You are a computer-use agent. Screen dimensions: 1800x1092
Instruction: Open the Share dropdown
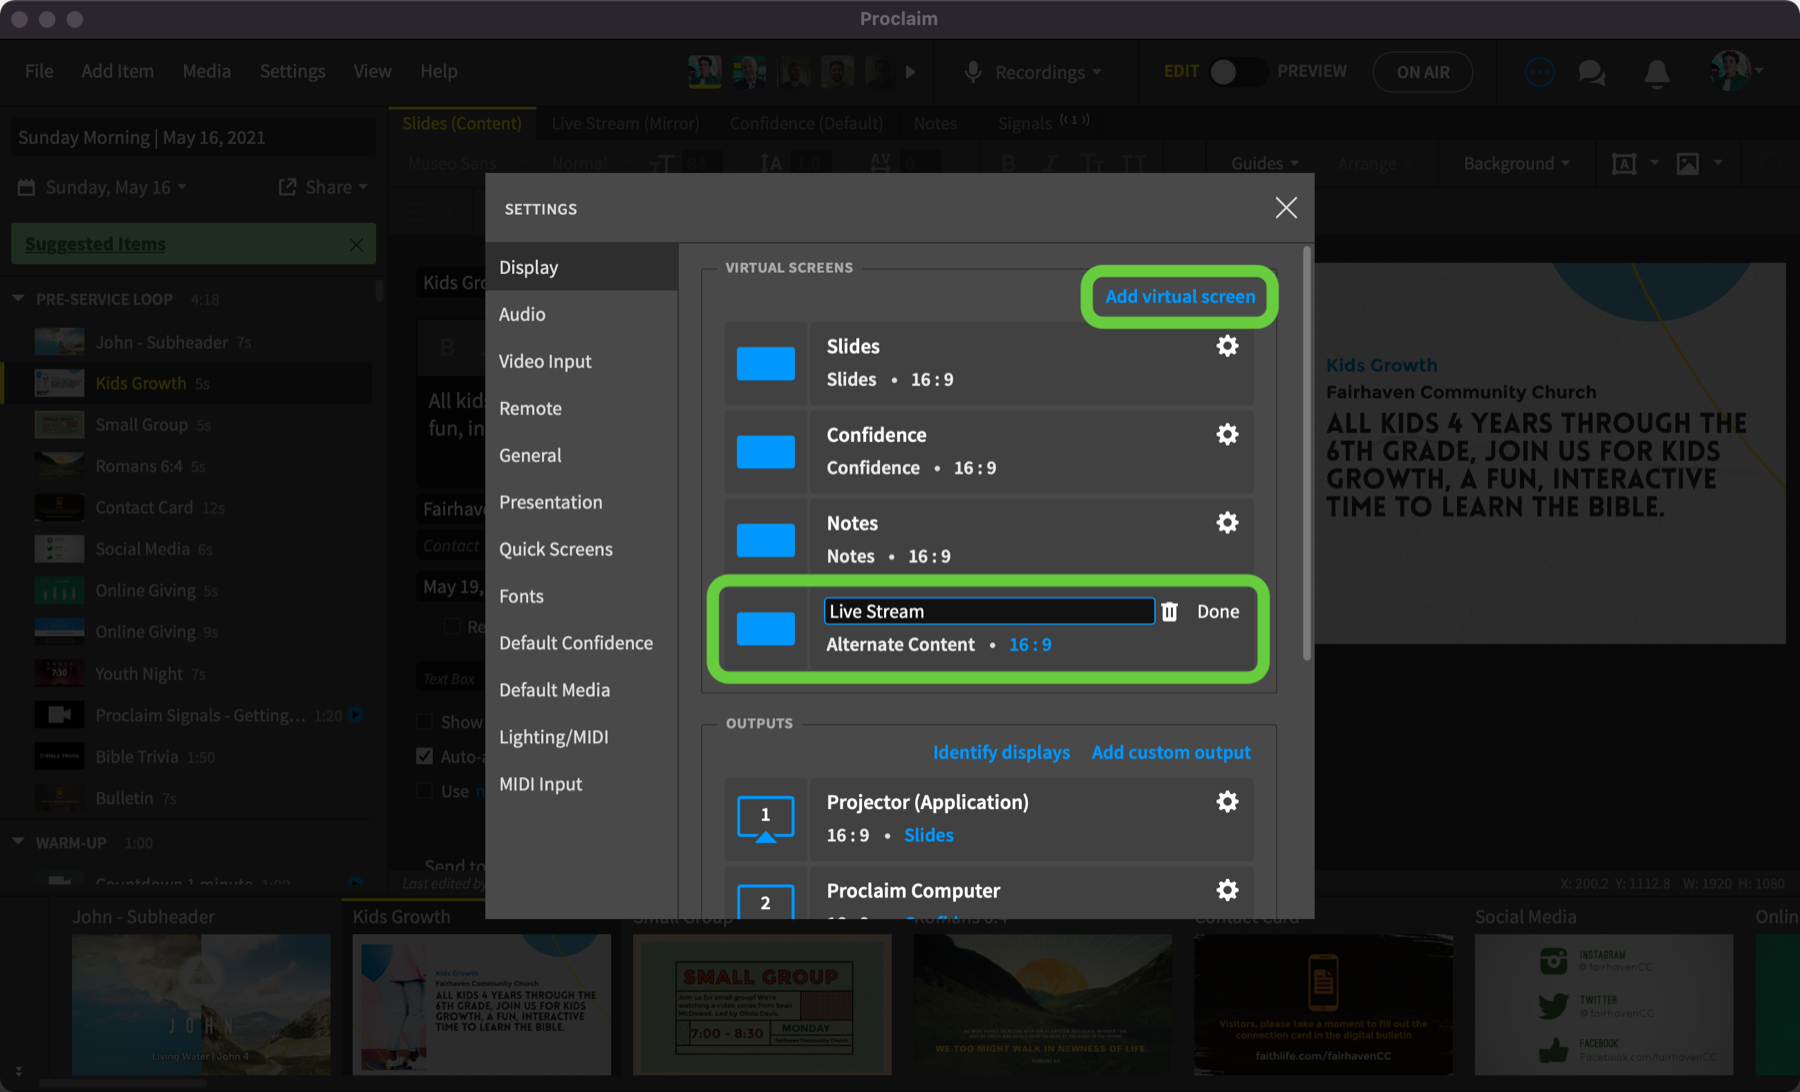pos(324,187)
